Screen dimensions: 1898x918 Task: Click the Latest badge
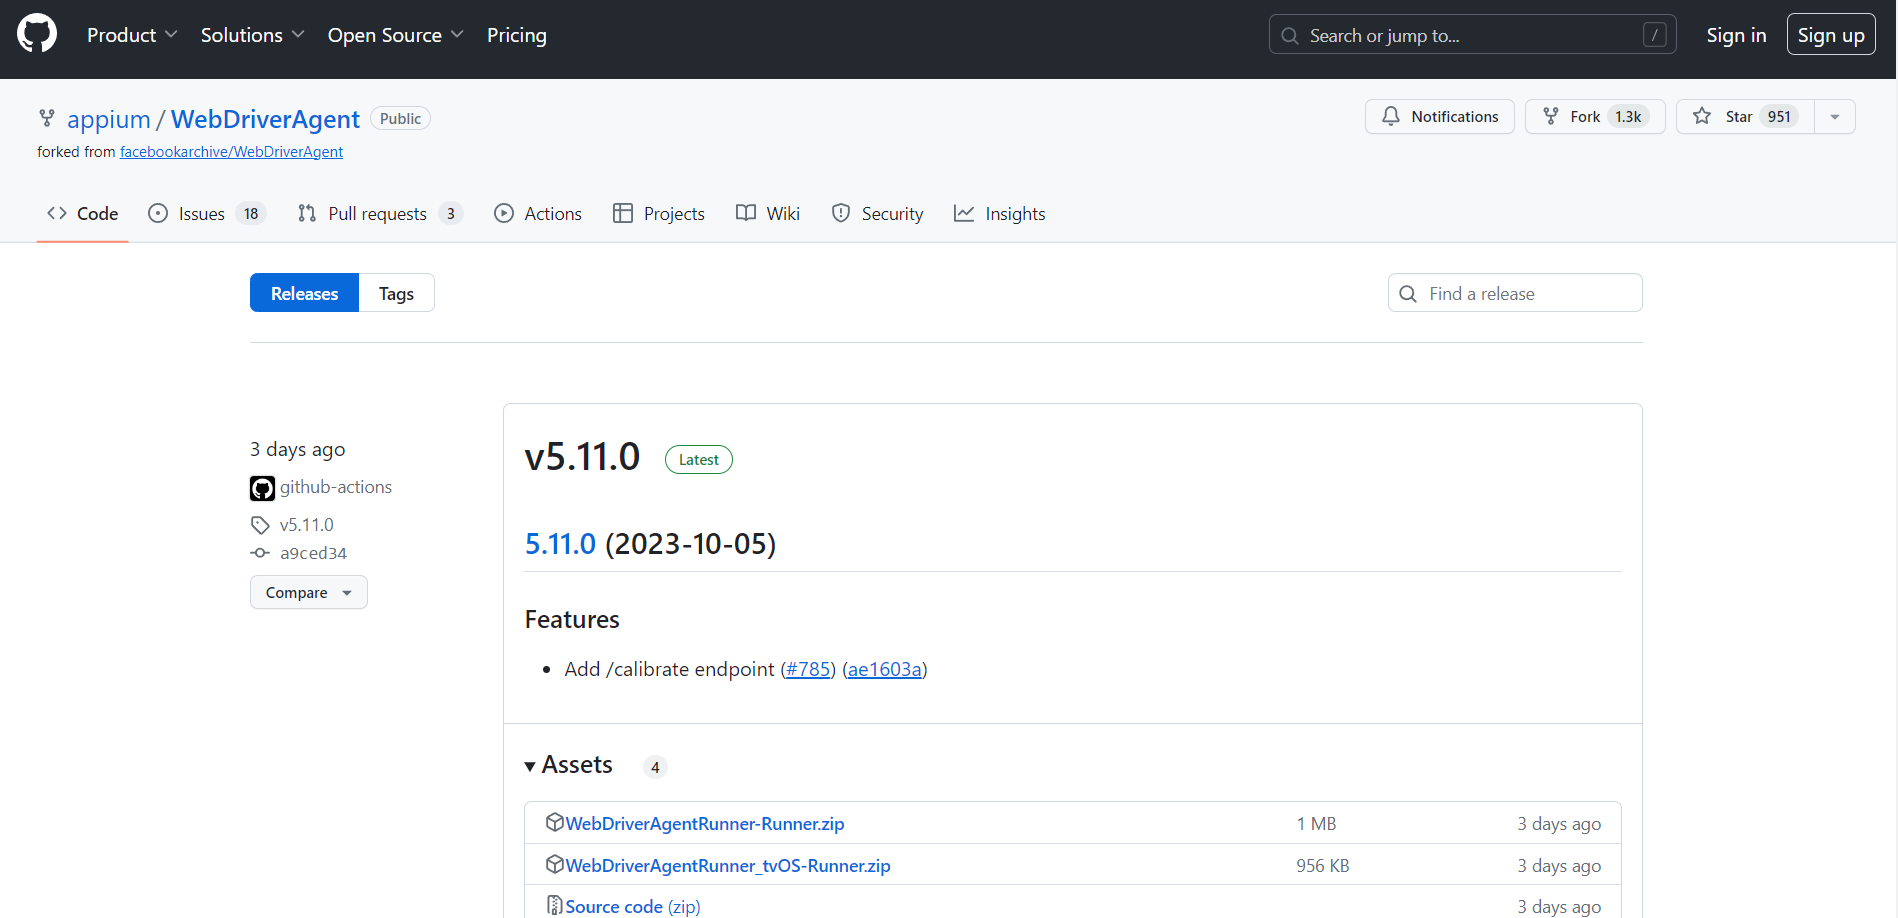point(699,460)
